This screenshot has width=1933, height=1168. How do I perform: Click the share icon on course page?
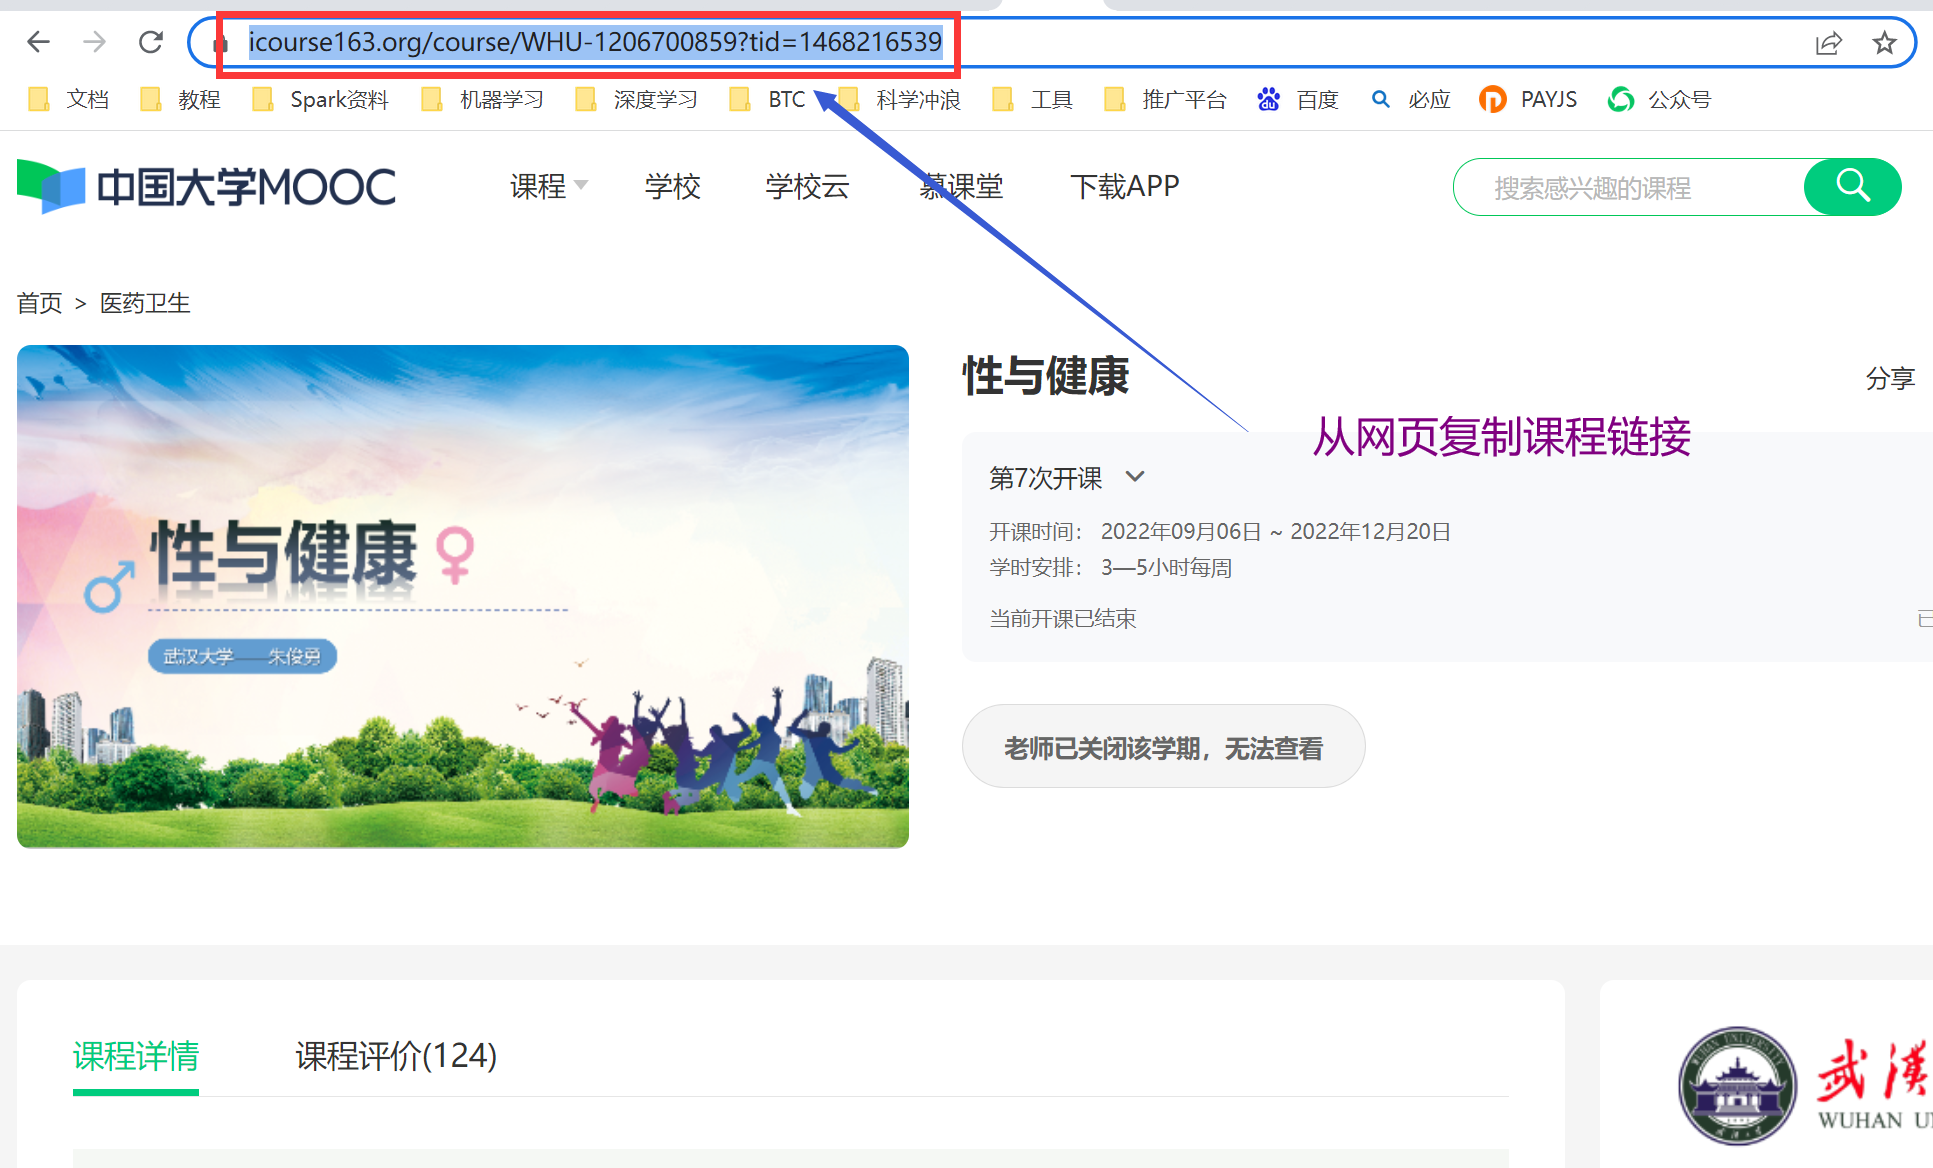click(1894, 378)
